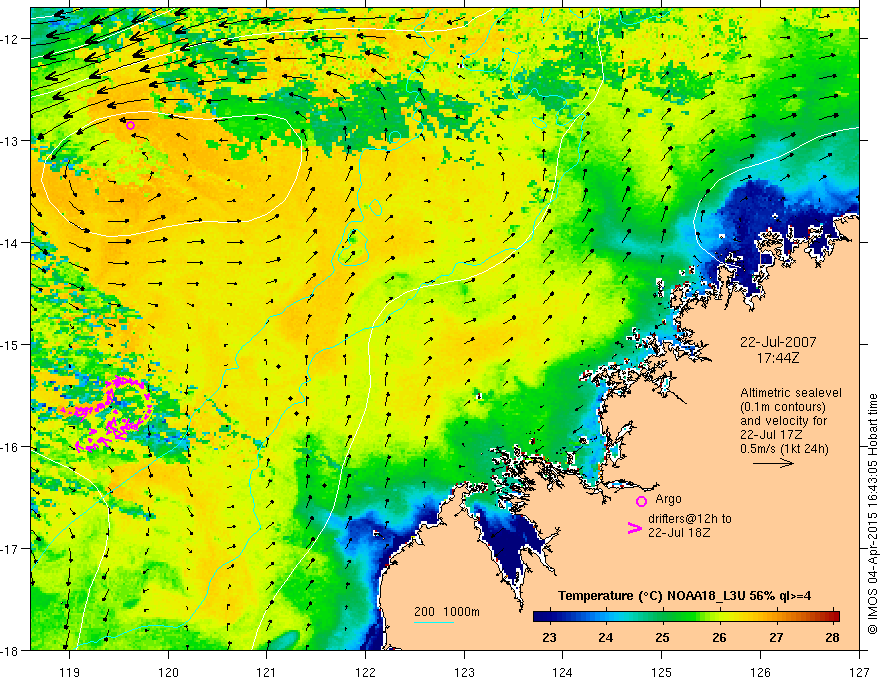Click the 'Argo' legend label

668,499
